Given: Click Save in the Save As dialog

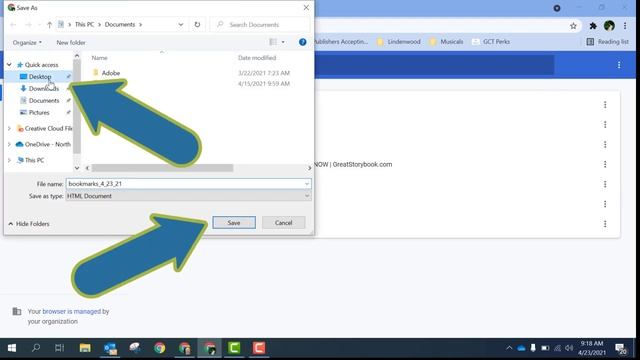Looking at the screenshot, I should click(234, 222).
